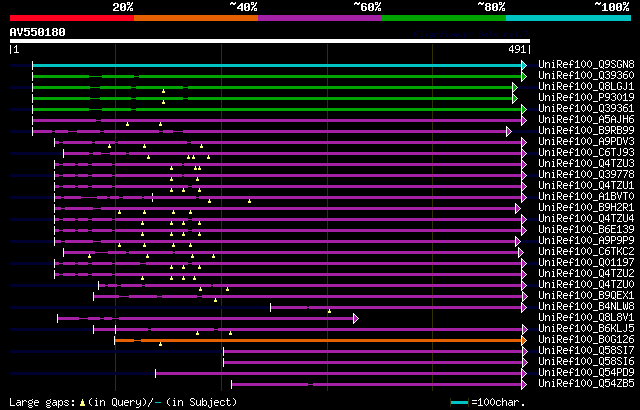Click the cyan 100char scale bar
Screen dimensions: 640x410
459,403
